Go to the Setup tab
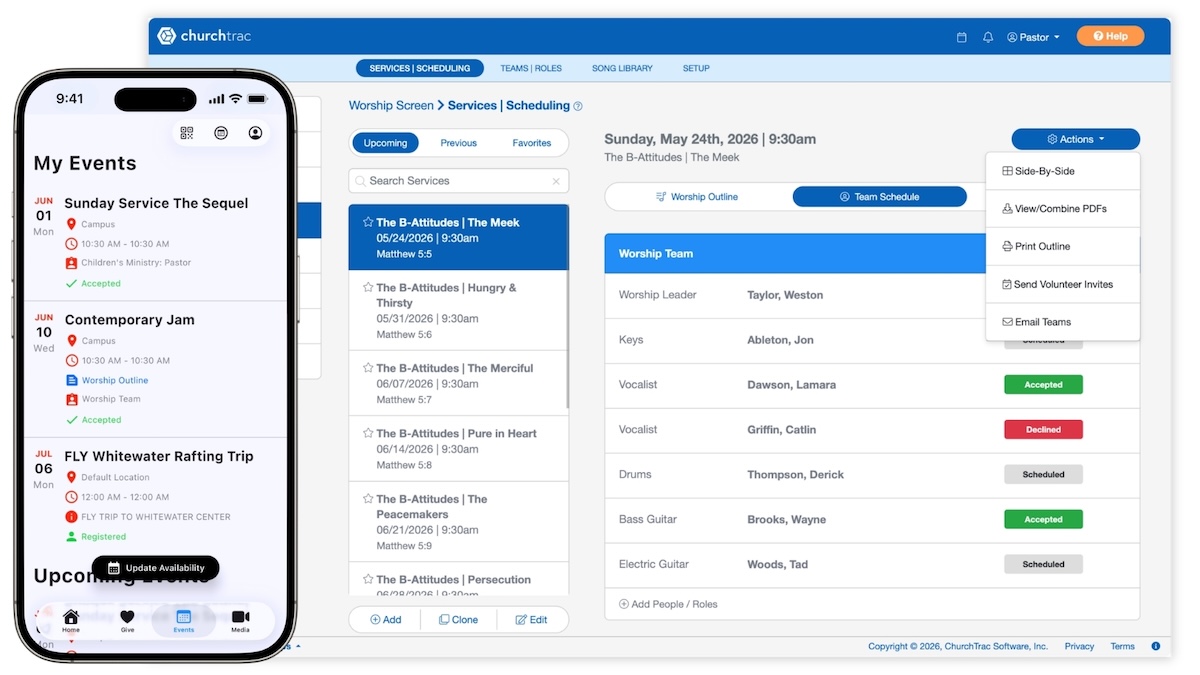This screenshot has width=1200, height=675. tap(696, 68)
